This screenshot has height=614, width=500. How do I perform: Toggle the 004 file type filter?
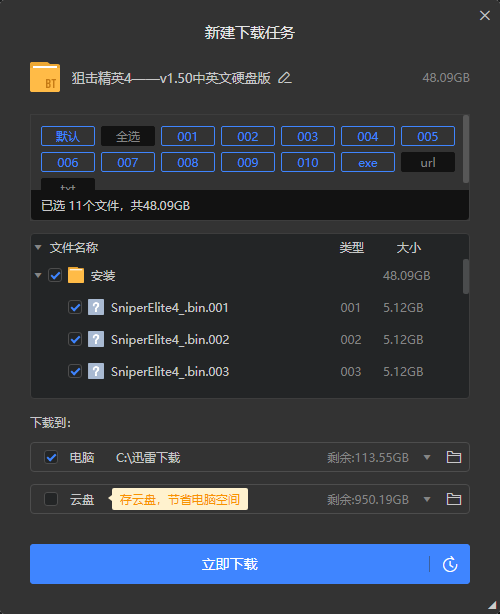pos(368,136)
